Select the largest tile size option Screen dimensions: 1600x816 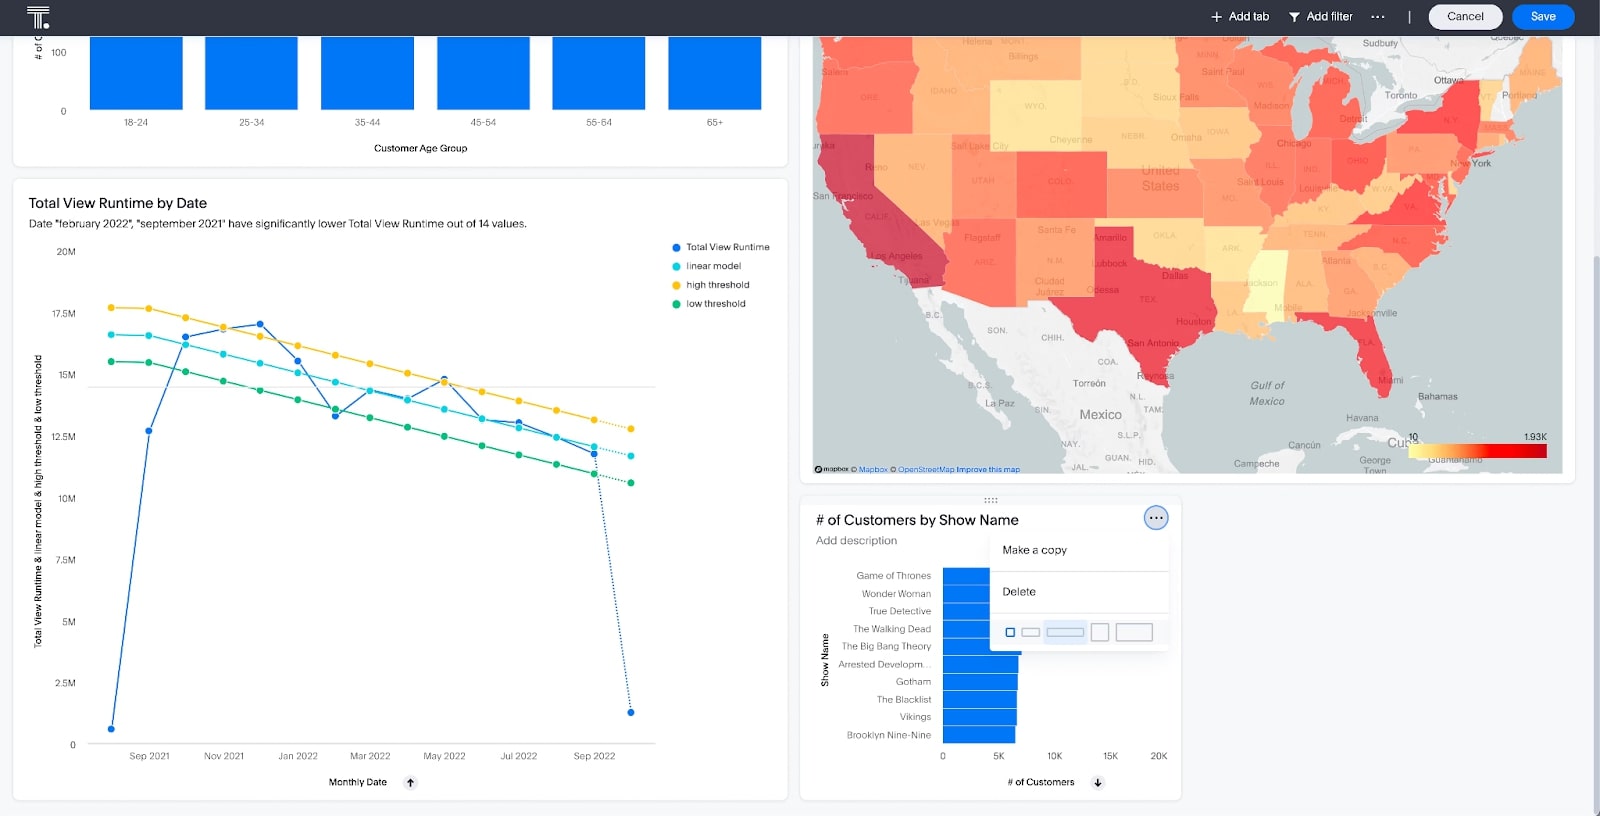click(1134, 632)
